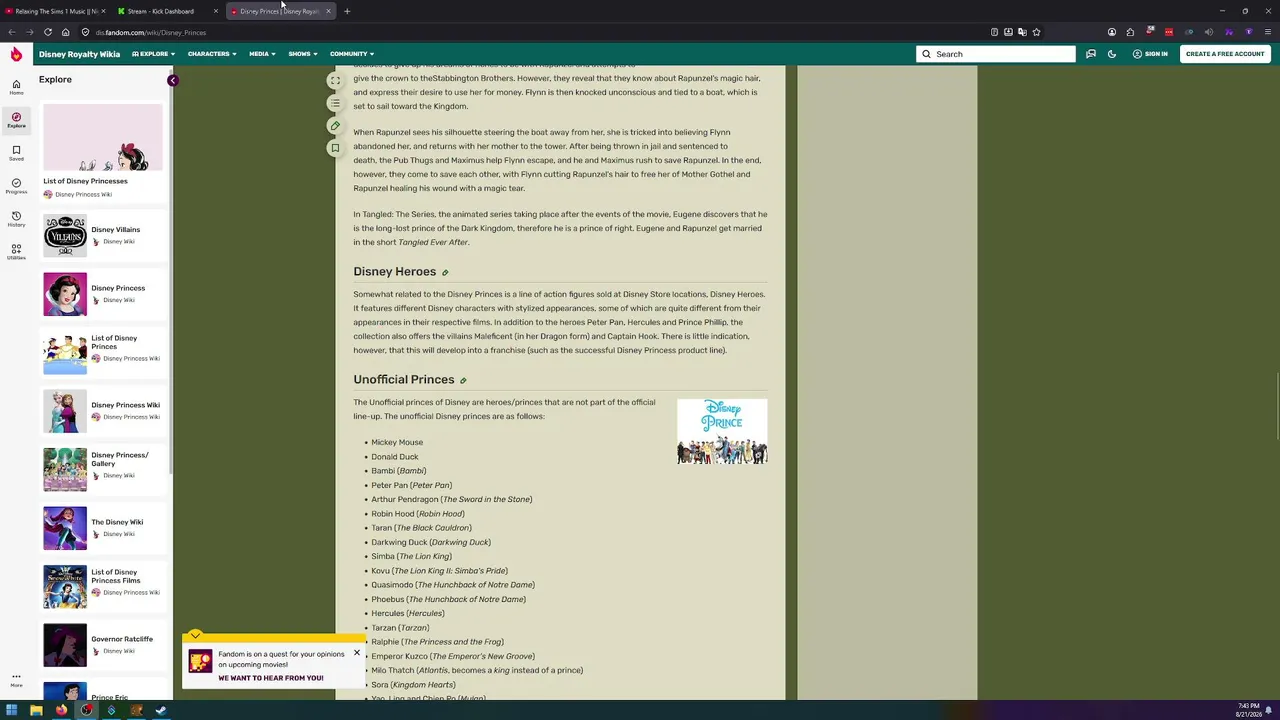Open Progress in the left sidebar
Screen dimensions: 1280x720
coord(16,186)
